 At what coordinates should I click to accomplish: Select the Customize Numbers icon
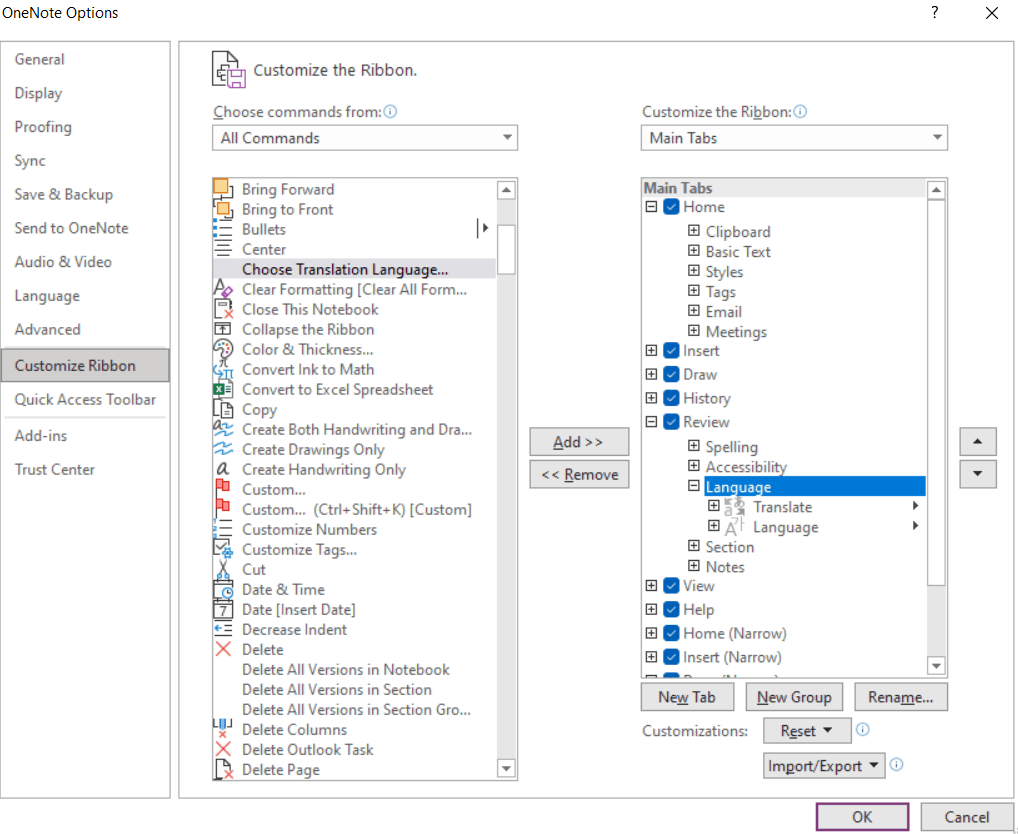(223, 529)
